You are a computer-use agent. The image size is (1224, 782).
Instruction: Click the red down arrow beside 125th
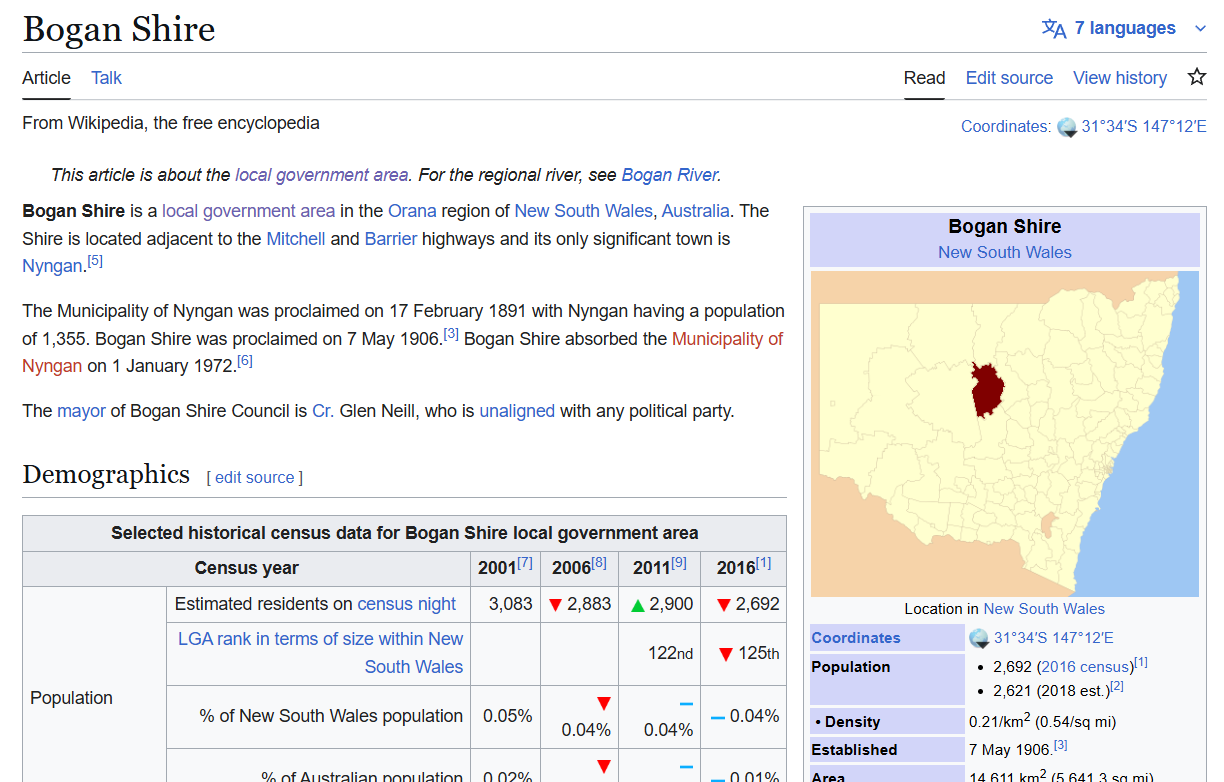tap(726, 655)
